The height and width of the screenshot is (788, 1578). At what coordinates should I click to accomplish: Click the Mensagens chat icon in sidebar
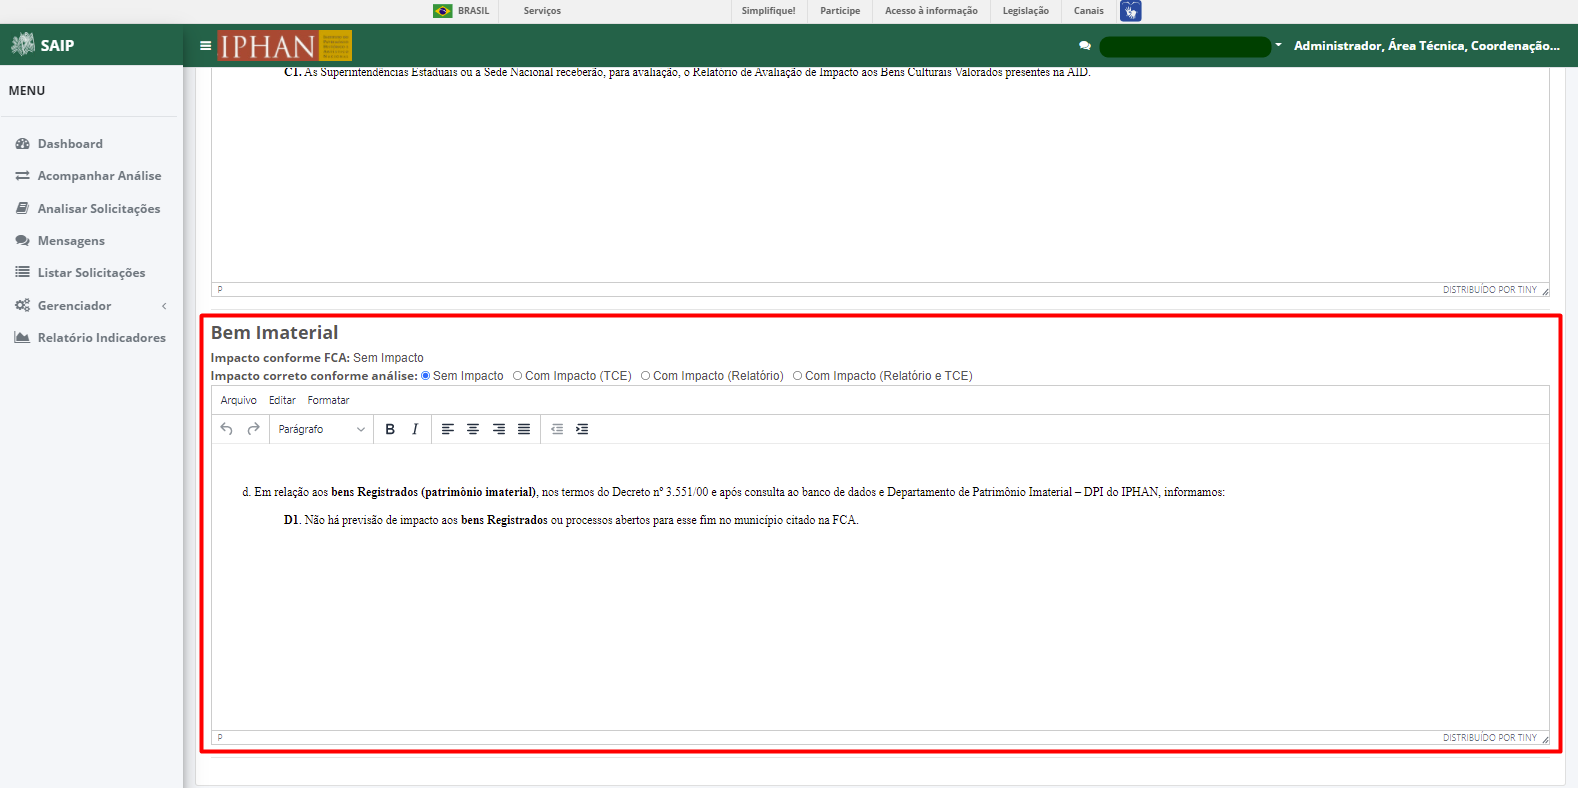pos(22,241)
